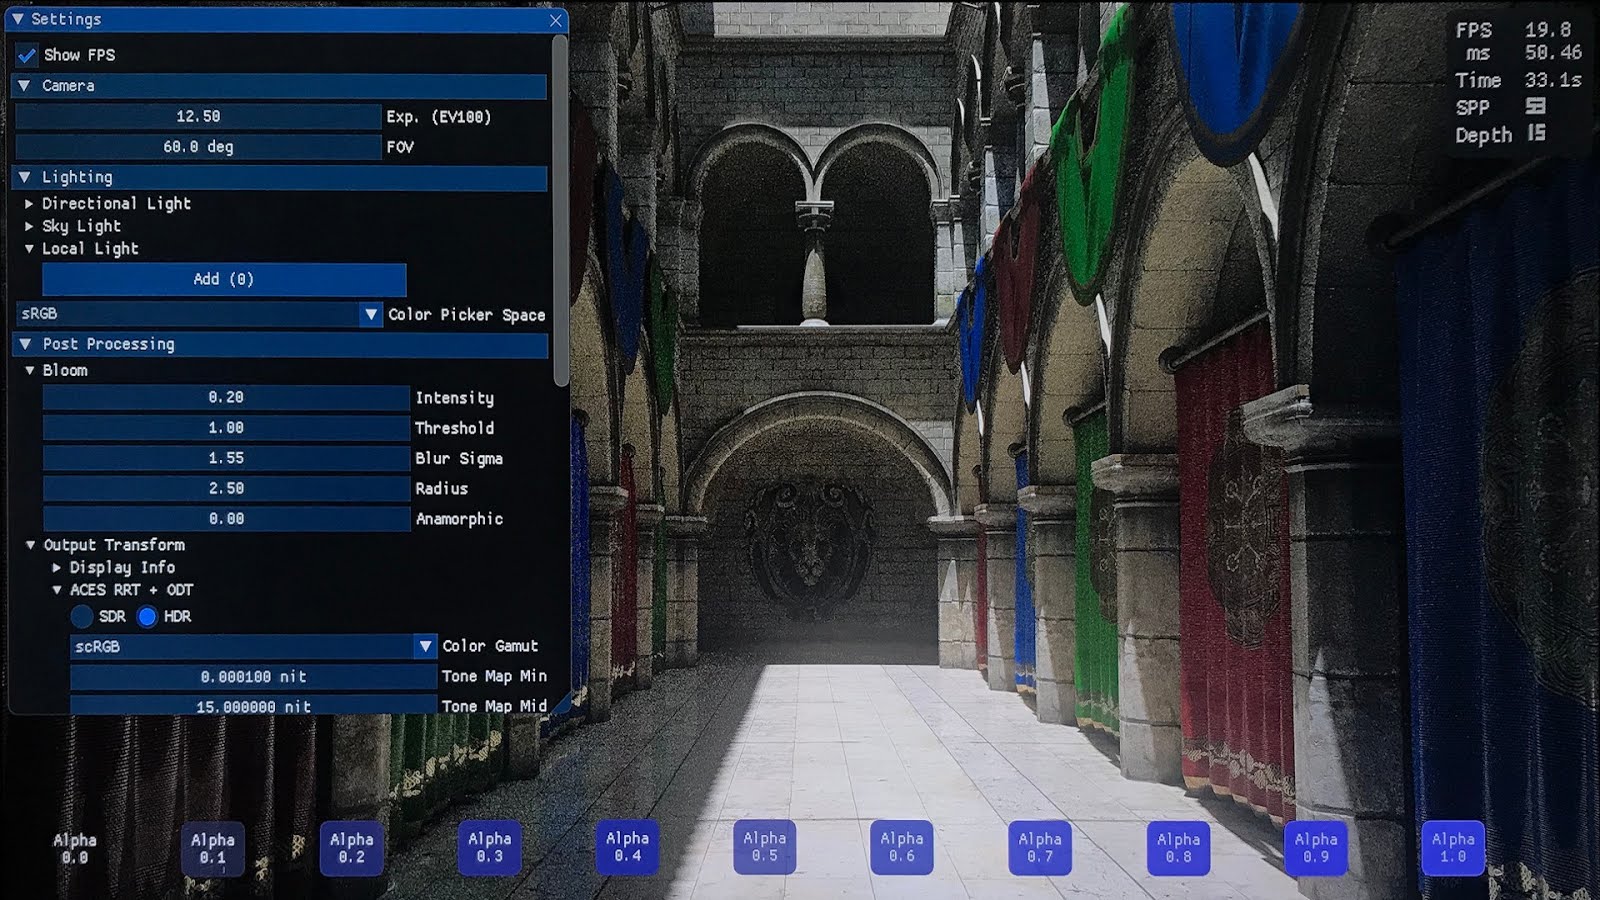
Task: Click the Bloom Threshold value field
Action: pos(226,428)
